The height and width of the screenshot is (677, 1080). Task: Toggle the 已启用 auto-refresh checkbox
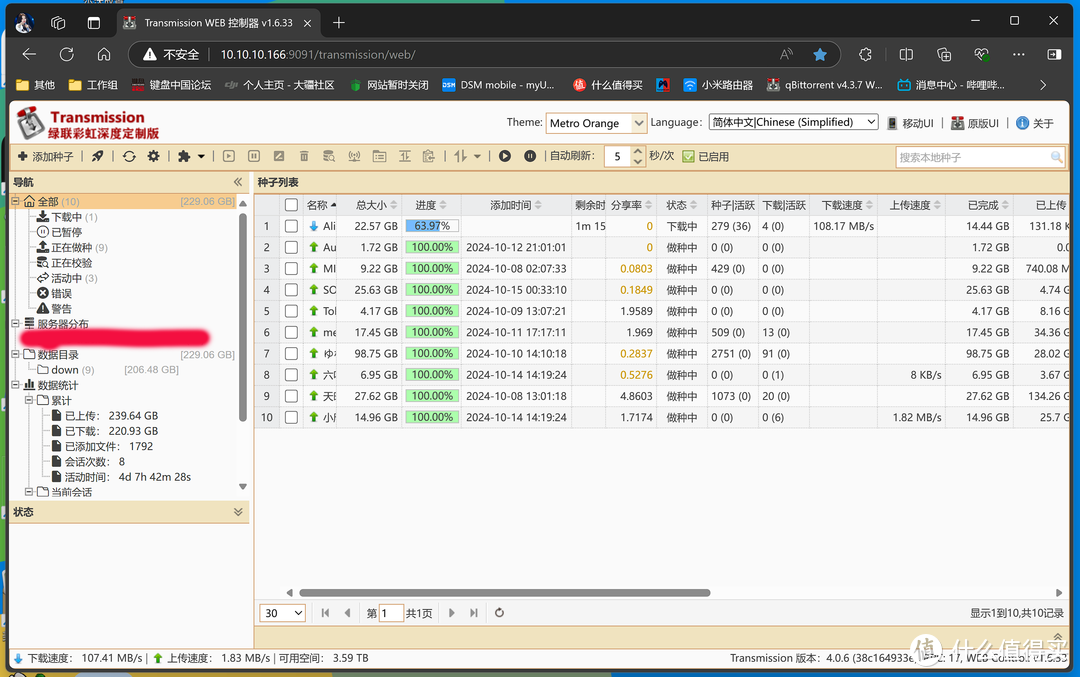688,156
